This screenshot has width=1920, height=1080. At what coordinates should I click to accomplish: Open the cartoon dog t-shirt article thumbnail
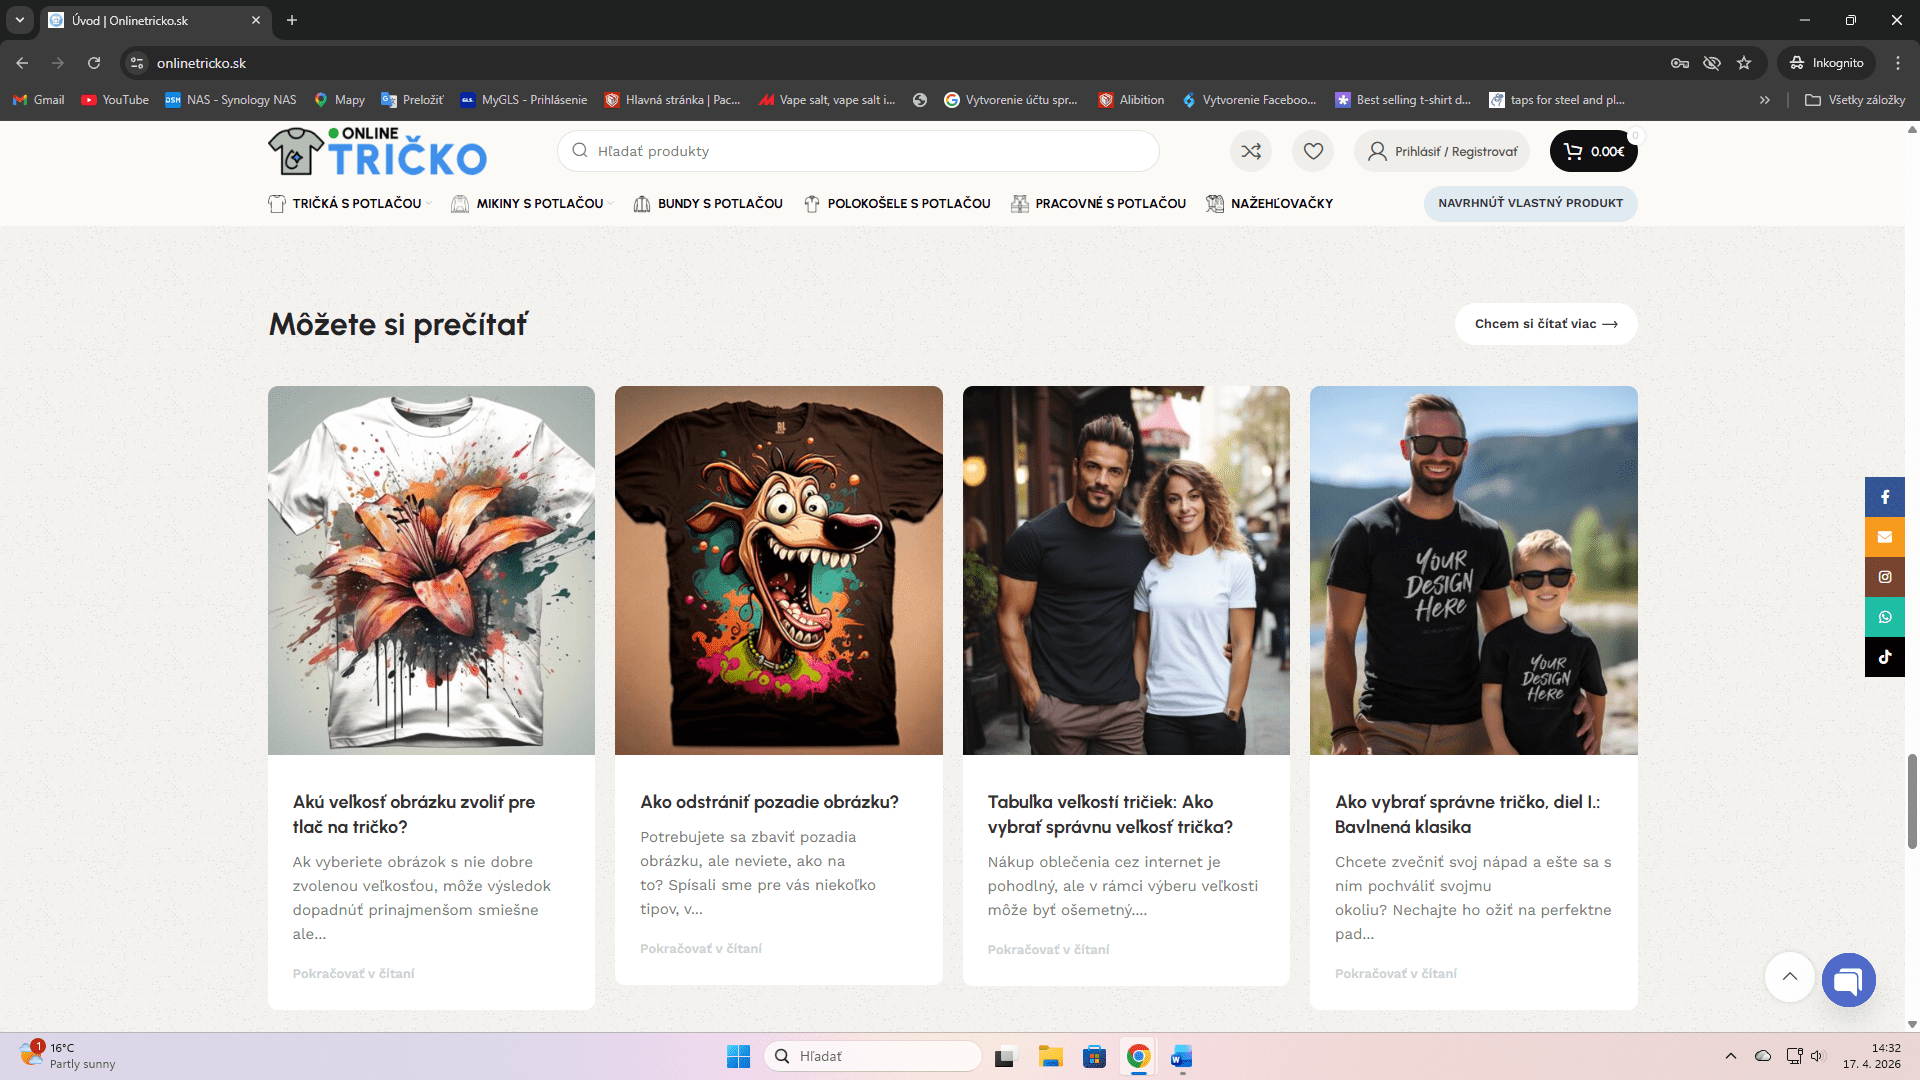[778, 570]
